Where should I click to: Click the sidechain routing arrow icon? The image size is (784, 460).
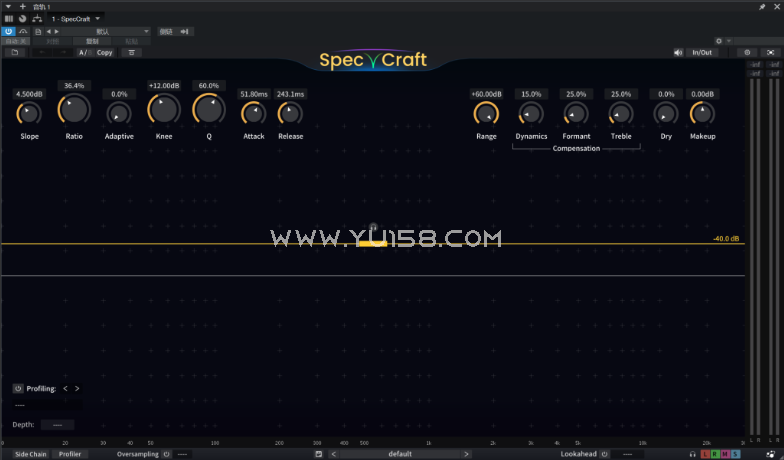click(184, 32)
